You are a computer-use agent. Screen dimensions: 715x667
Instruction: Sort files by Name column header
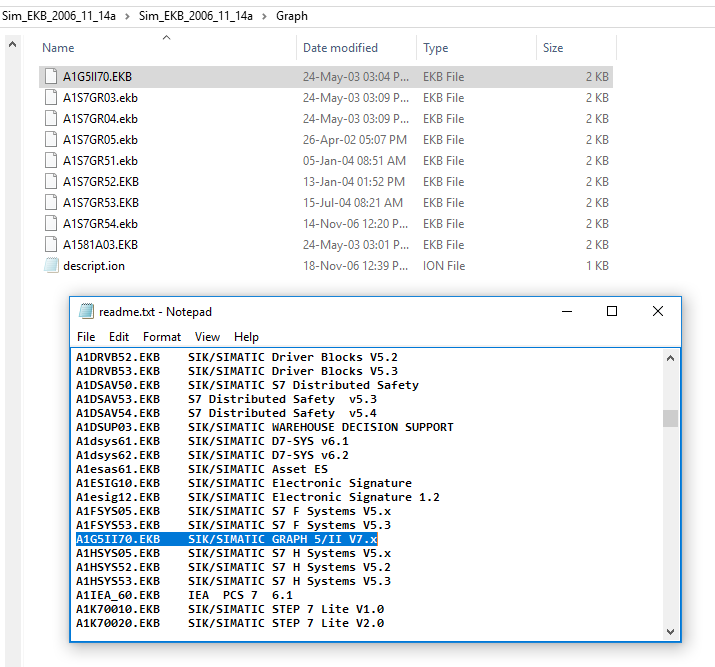tap(58, 48)
